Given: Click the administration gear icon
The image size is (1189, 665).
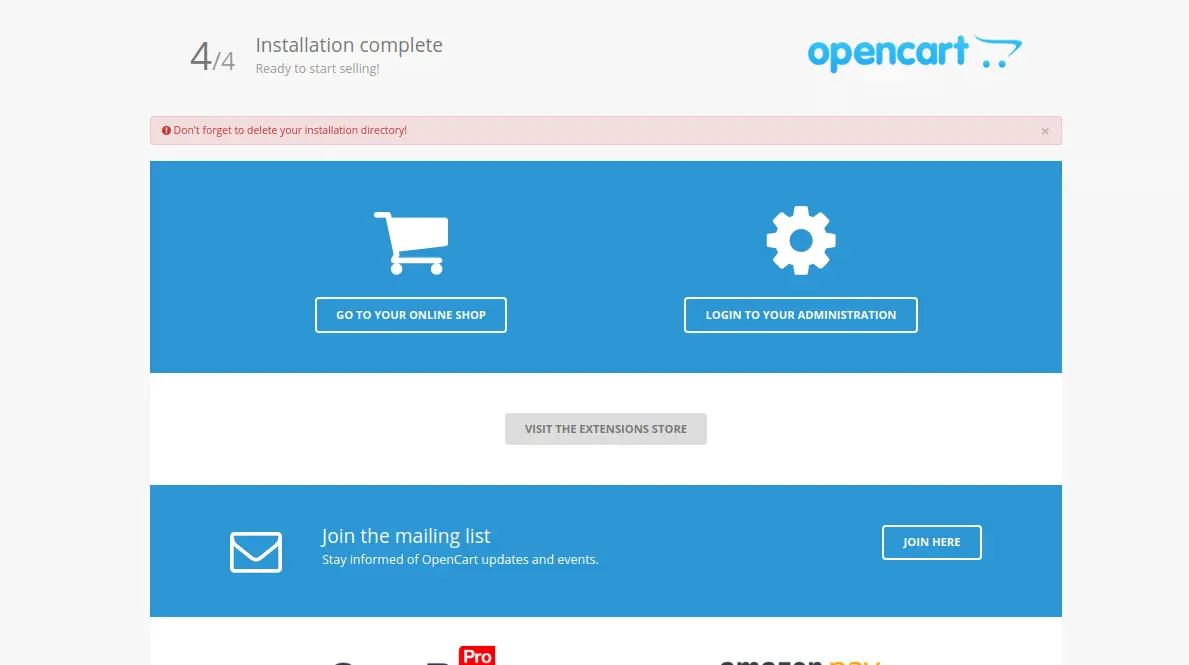Looking at the screenshot, I should [x=801, y=240].
